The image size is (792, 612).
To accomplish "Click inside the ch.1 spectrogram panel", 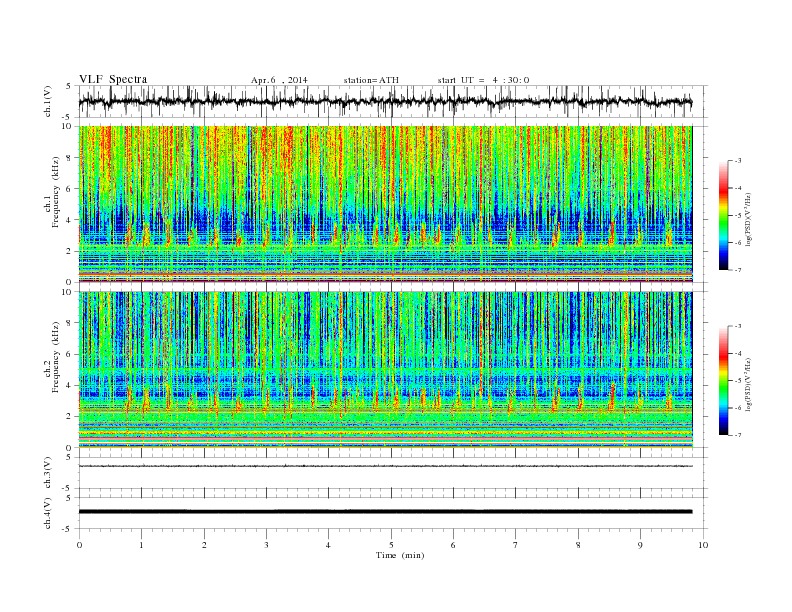I will tap(385, 204).
